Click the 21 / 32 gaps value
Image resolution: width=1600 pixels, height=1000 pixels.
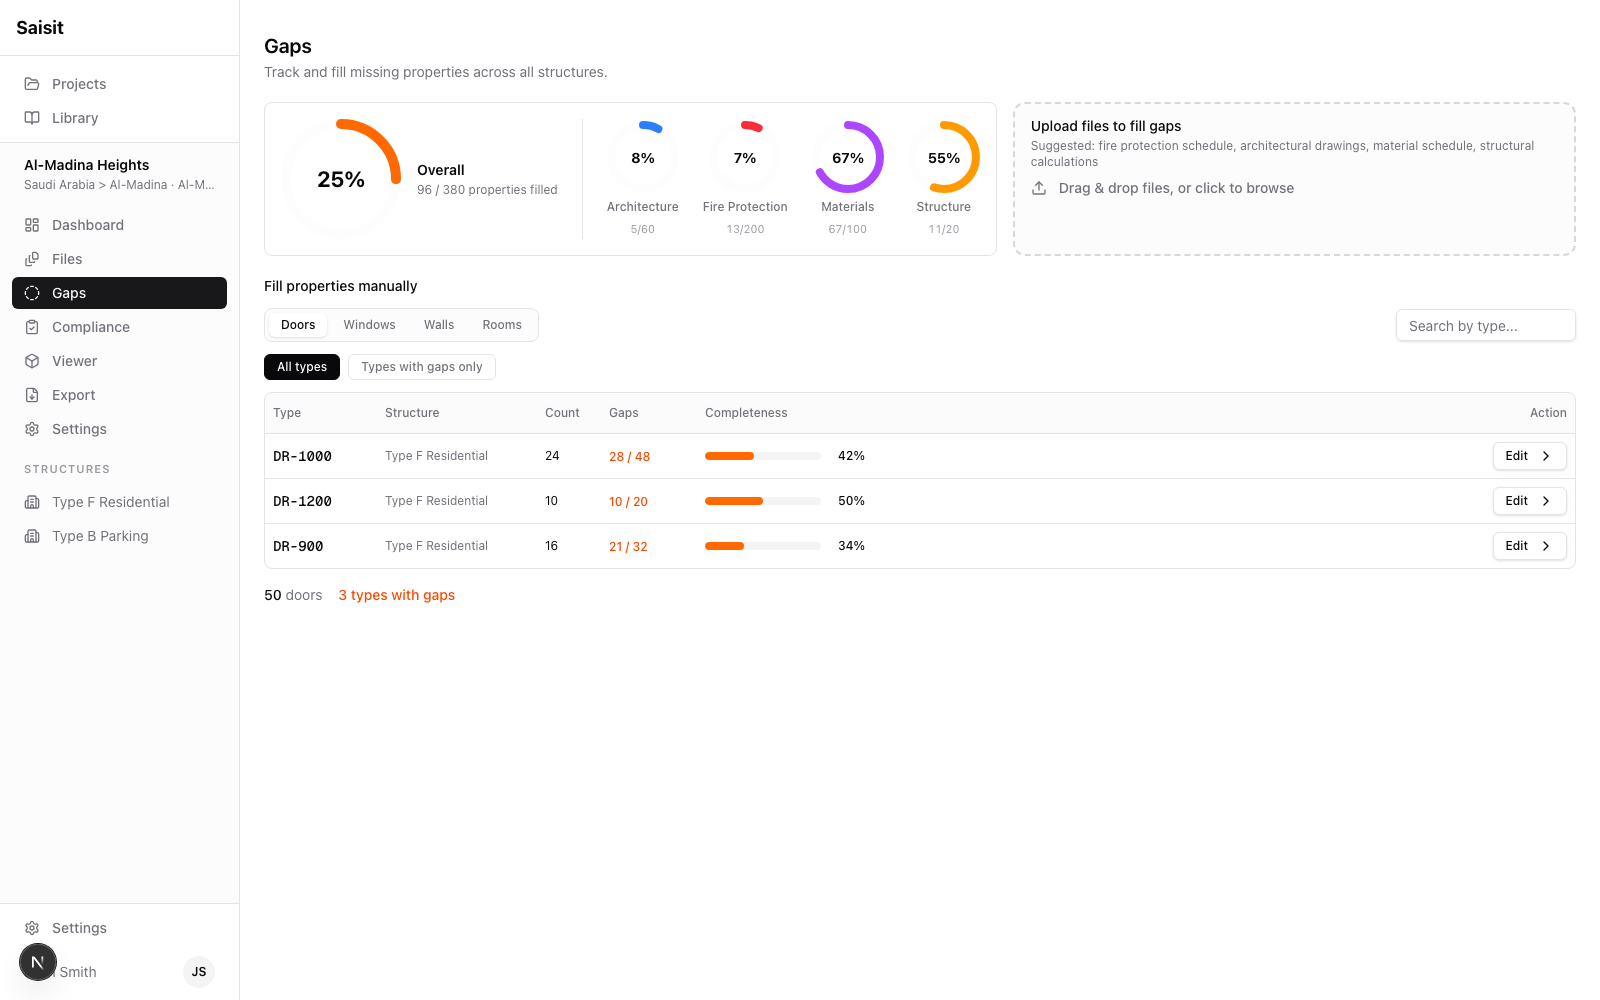click(x=628, y=547)
